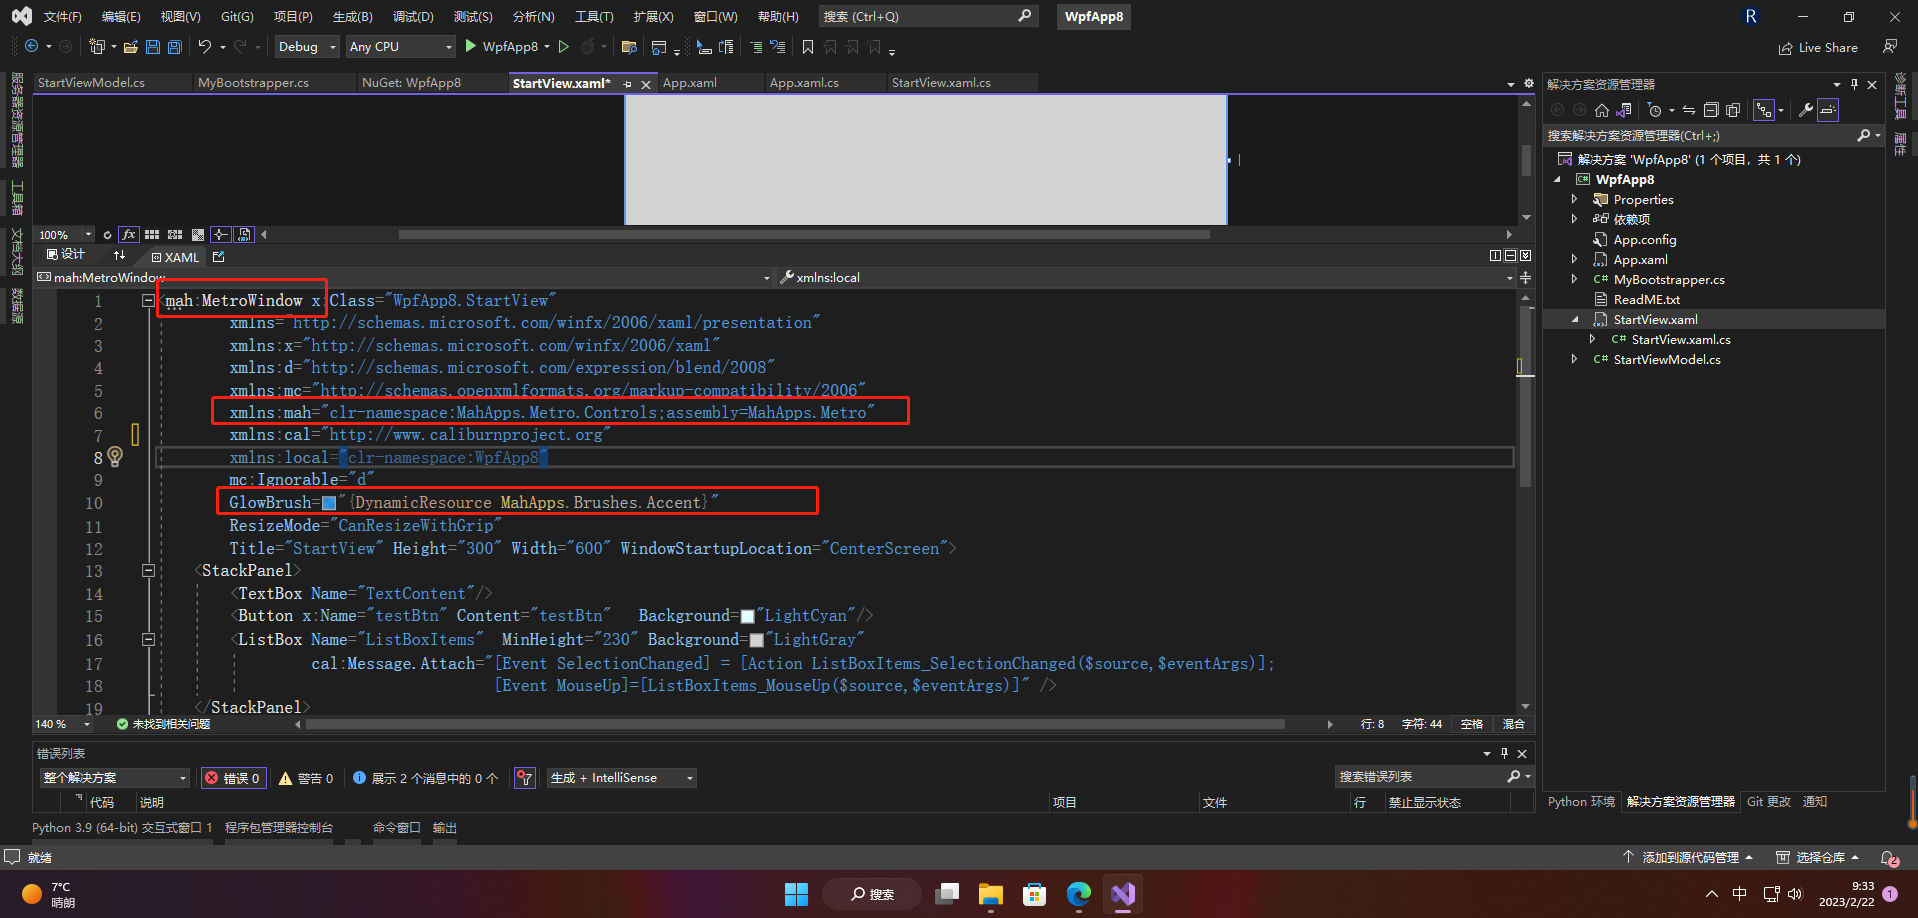Click the 错误 0 errors filter button

pos(234,778)
